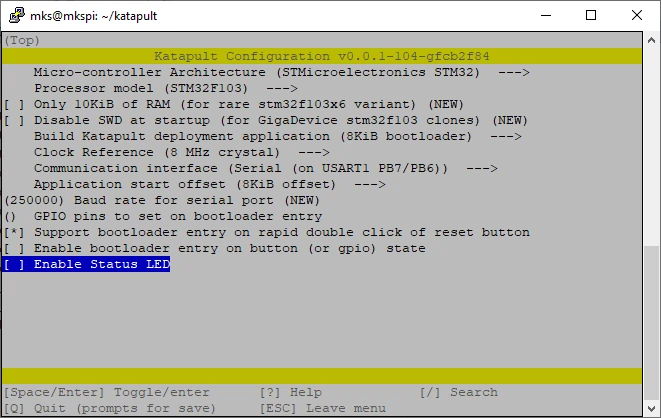Open the Communication interface submenu

pos(266,169)
